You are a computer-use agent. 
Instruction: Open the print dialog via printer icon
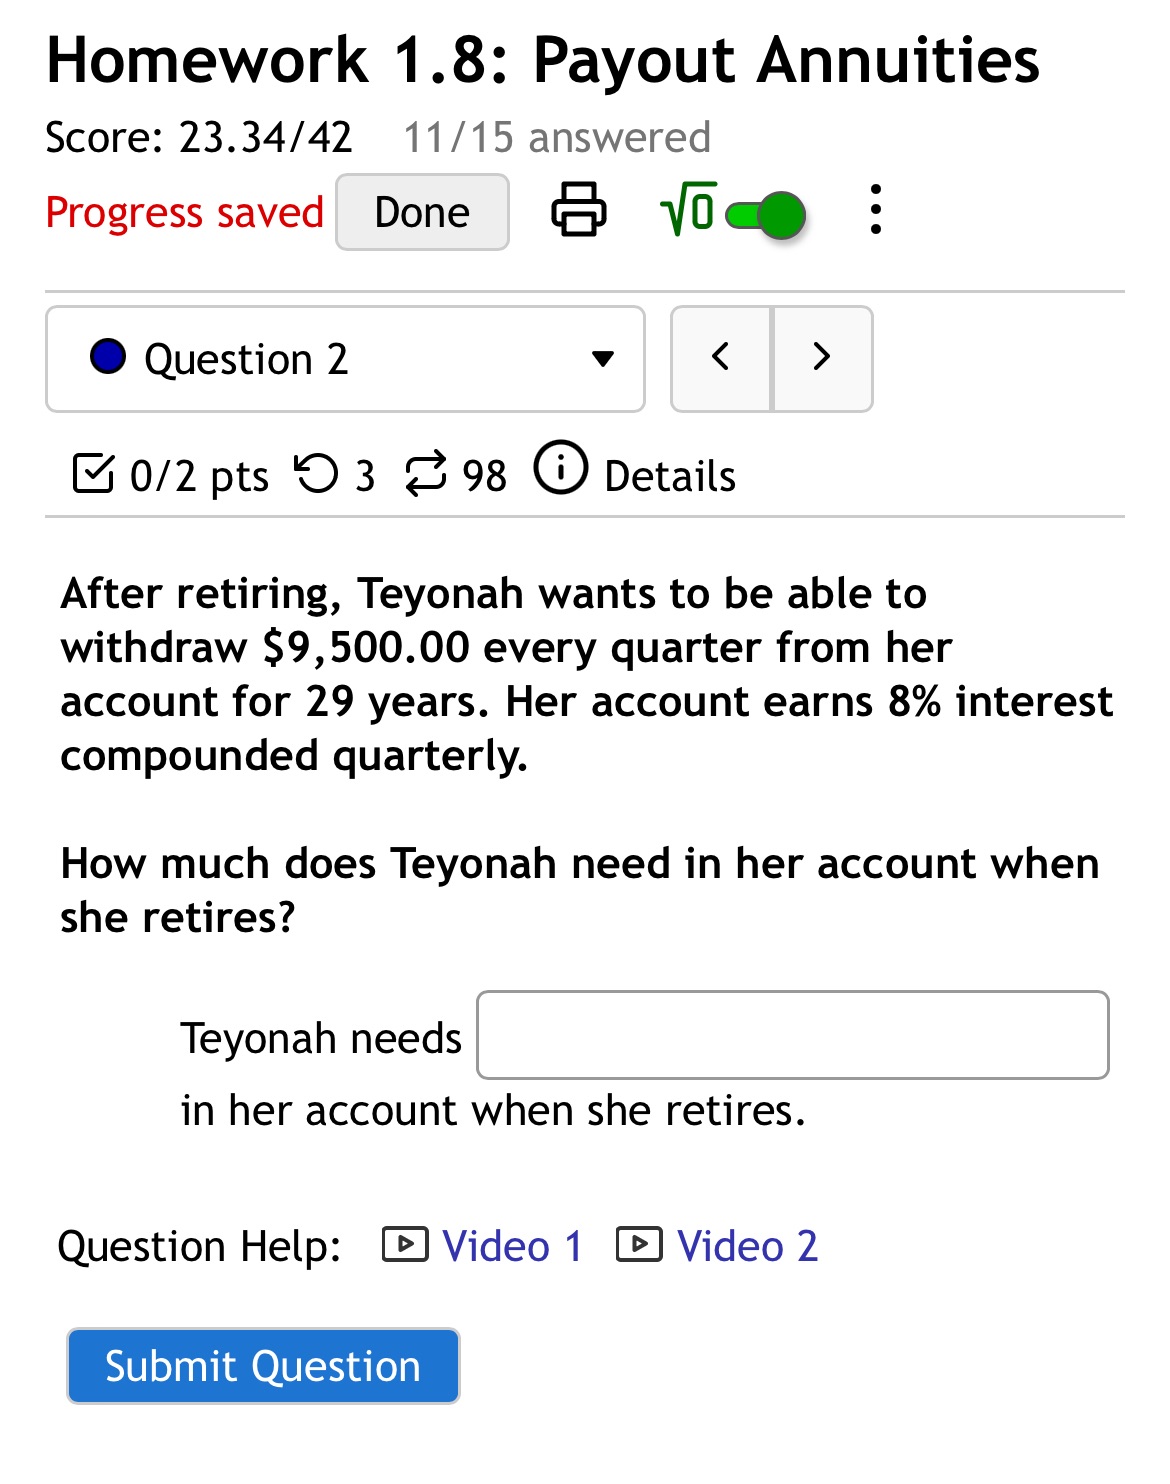tap(580, 211)
